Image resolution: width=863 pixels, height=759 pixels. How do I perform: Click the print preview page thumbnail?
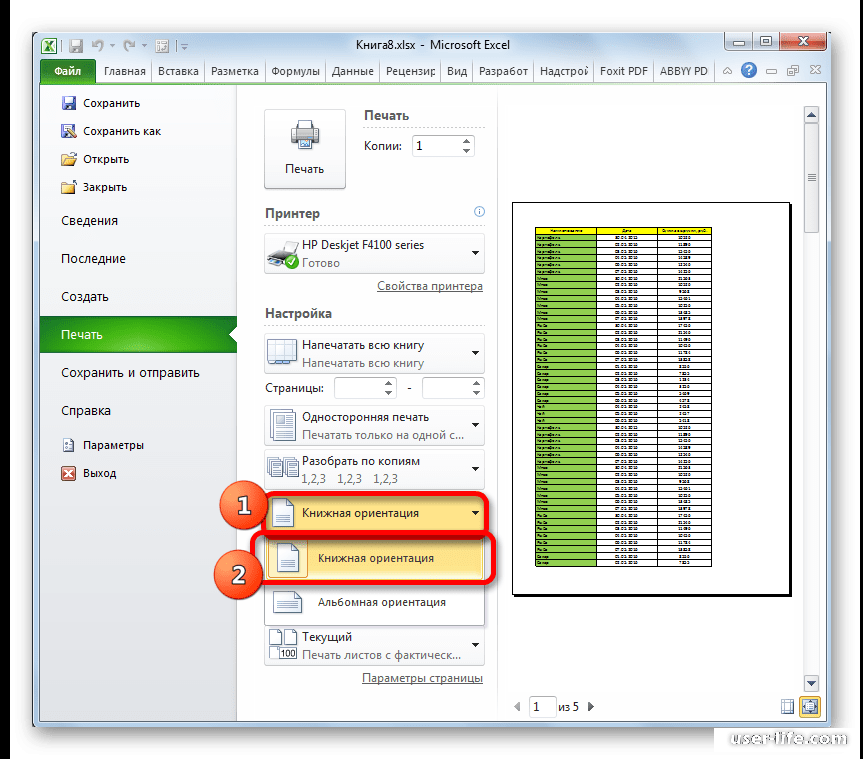[x=652, y=399]
